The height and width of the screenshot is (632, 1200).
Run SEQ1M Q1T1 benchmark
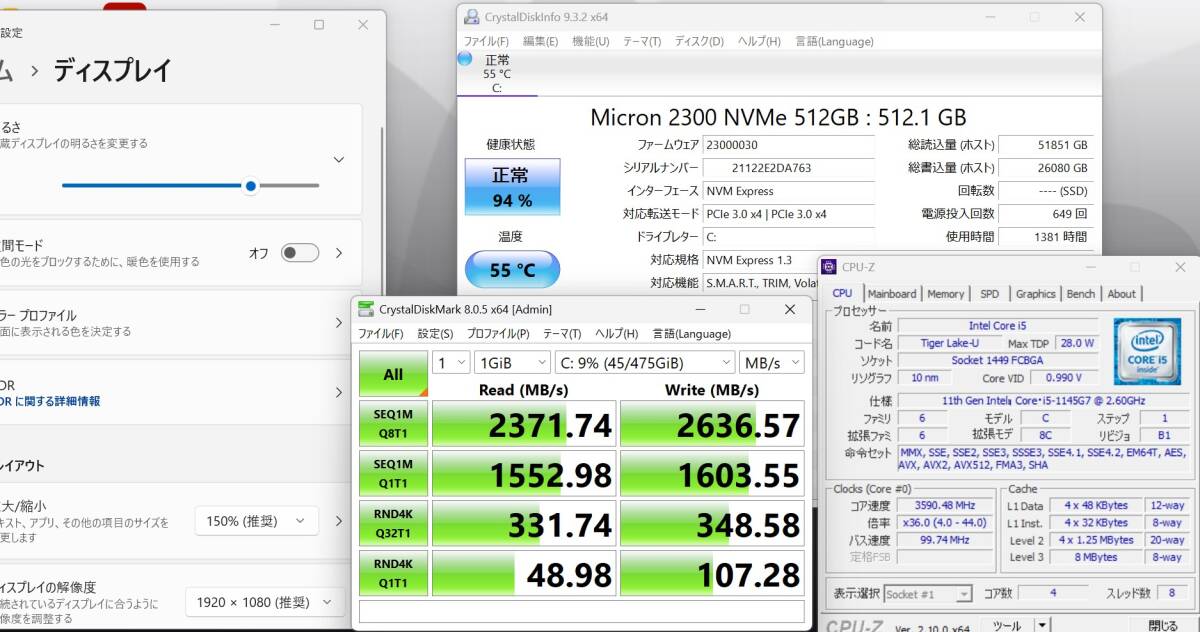click(x=393, y=473)
